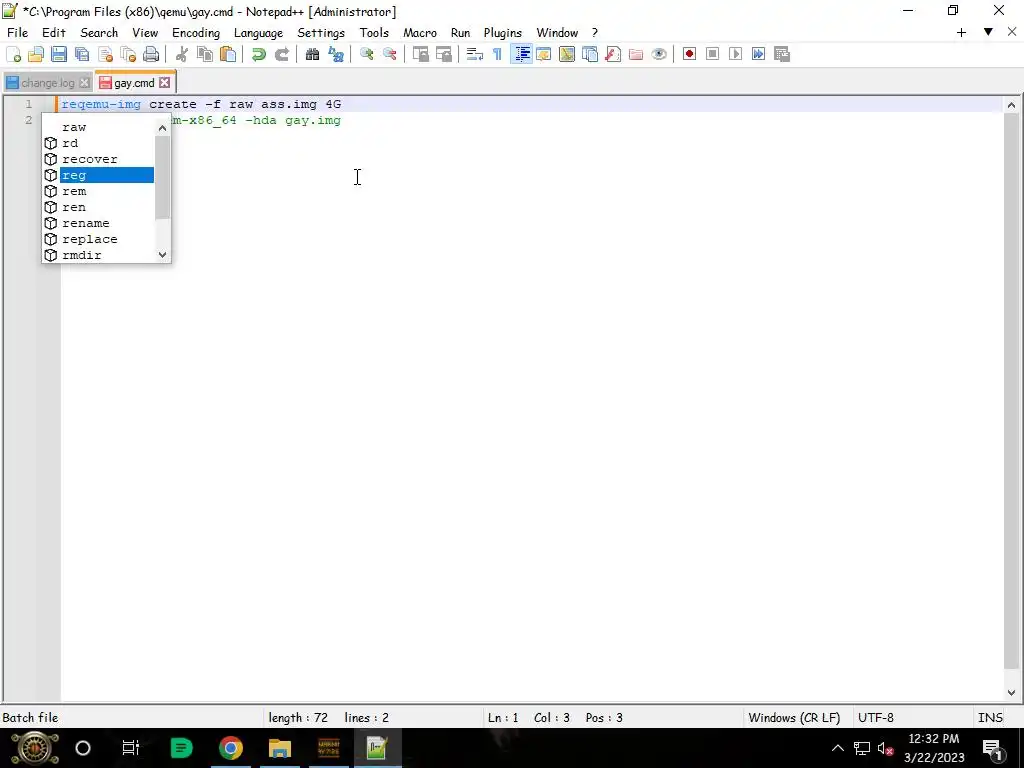Choose 'rmdir' autocomplete suggestion
1024x768 pixels.
tap(99, 255)
